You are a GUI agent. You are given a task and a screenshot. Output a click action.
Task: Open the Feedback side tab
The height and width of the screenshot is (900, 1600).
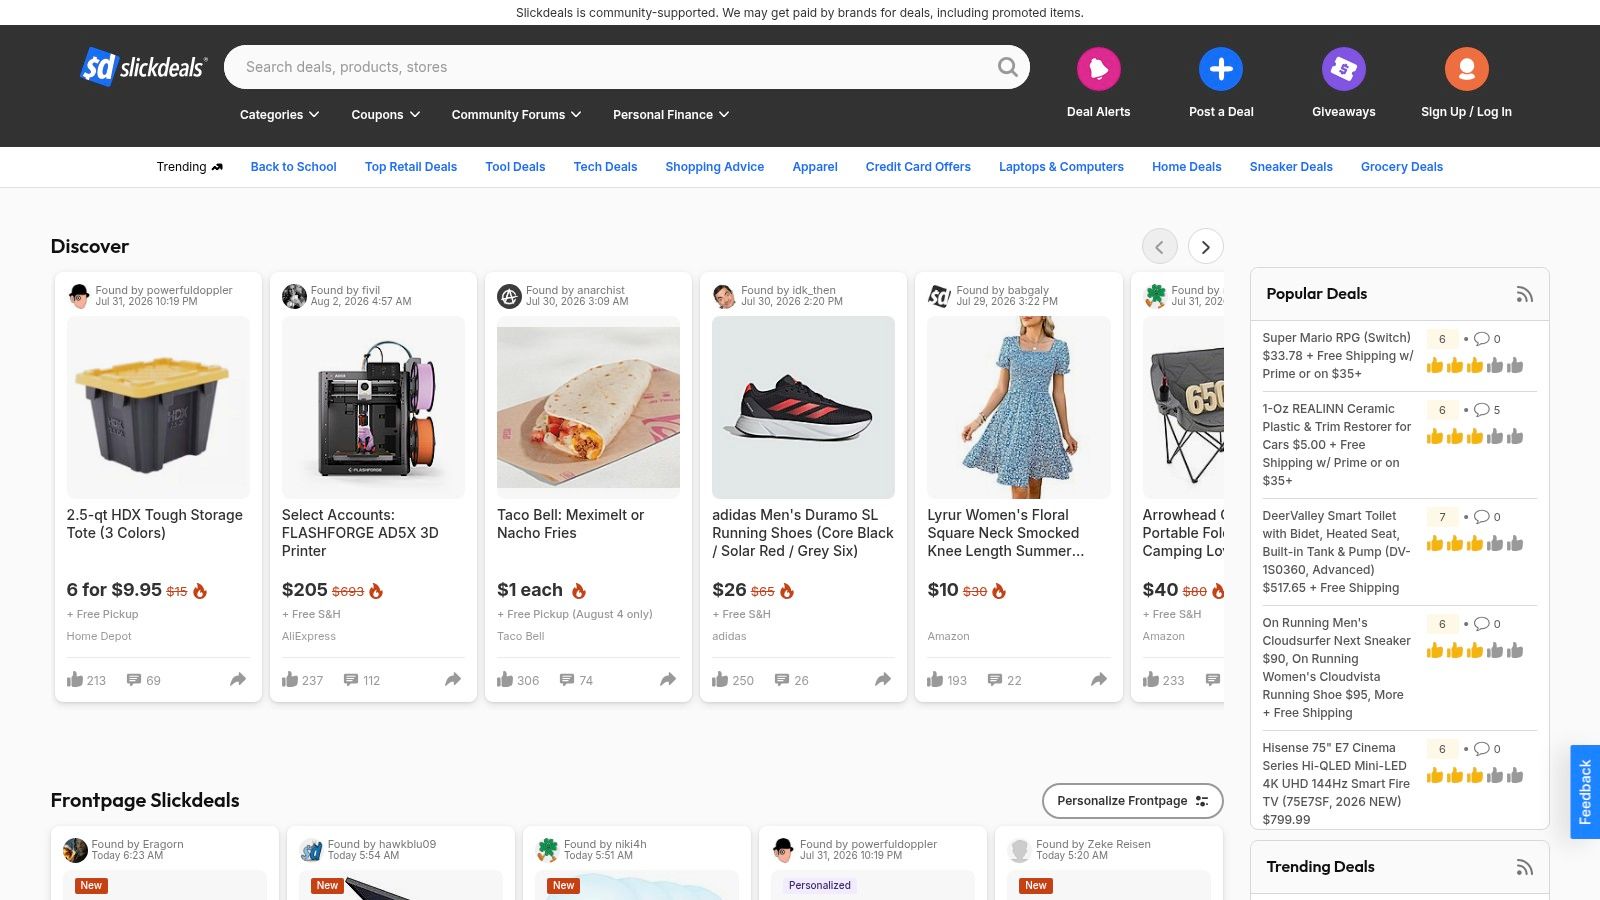(1585, 792)
